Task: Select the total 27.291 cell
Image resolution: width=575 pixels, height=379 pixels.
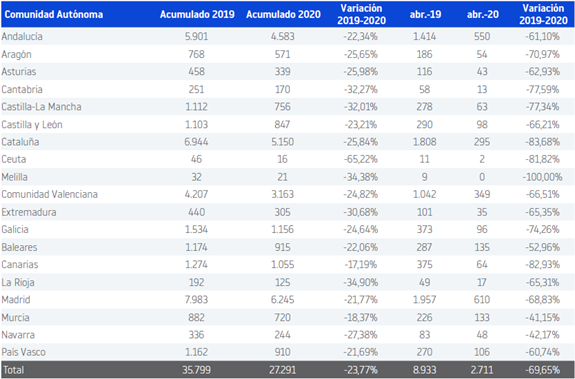Action: coord(282,370)
